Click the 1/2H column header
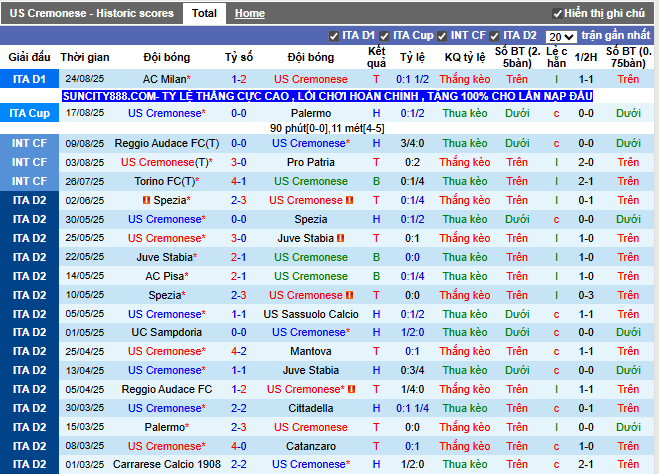The image size is (659, 474). [586, 57]
